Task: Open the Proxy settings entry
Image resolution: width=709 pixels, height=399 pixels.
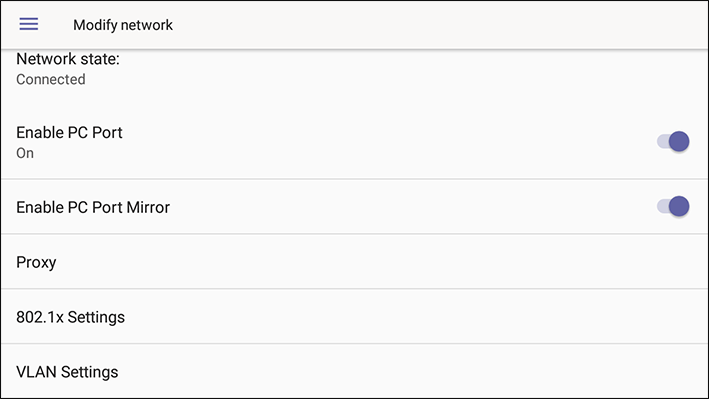Action: pyautogui.click(x=354, y=262)
